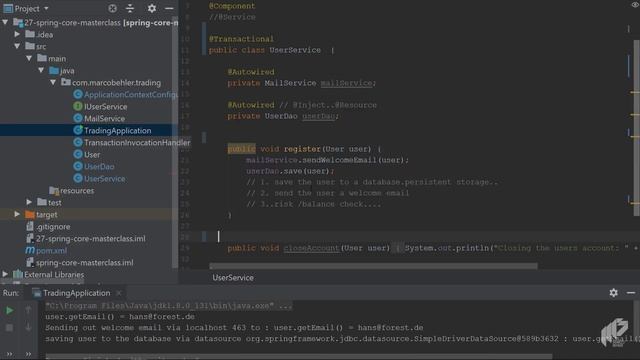Open the Project view dropdown

[x=46, y=8]
